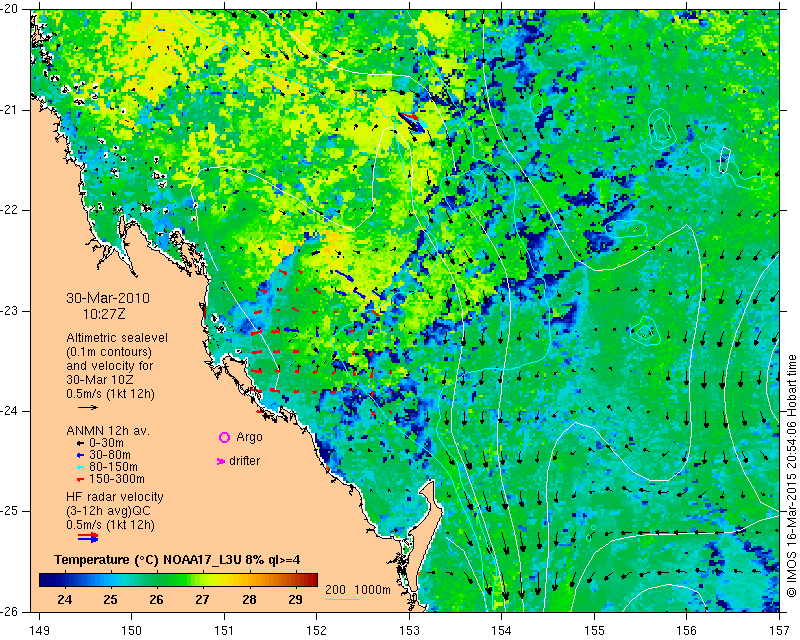Click longitude axis label '156'
This screenshot has width=800, height=640.
coord(687,631)
